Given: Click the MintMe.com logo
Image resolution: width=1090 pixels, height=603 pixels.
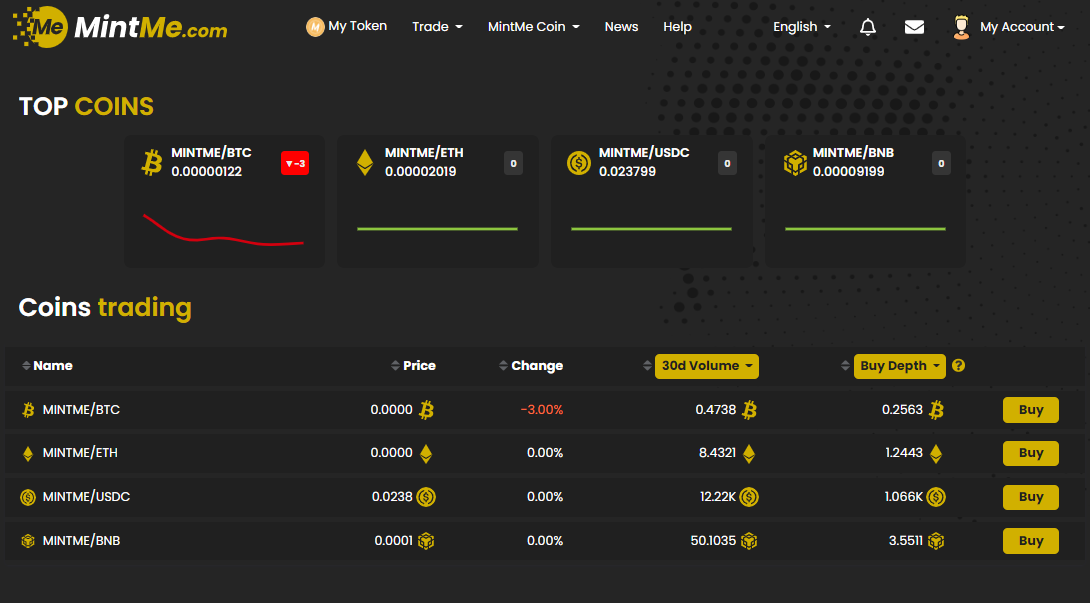Looking at the screenshot, I should click(120, 27).
